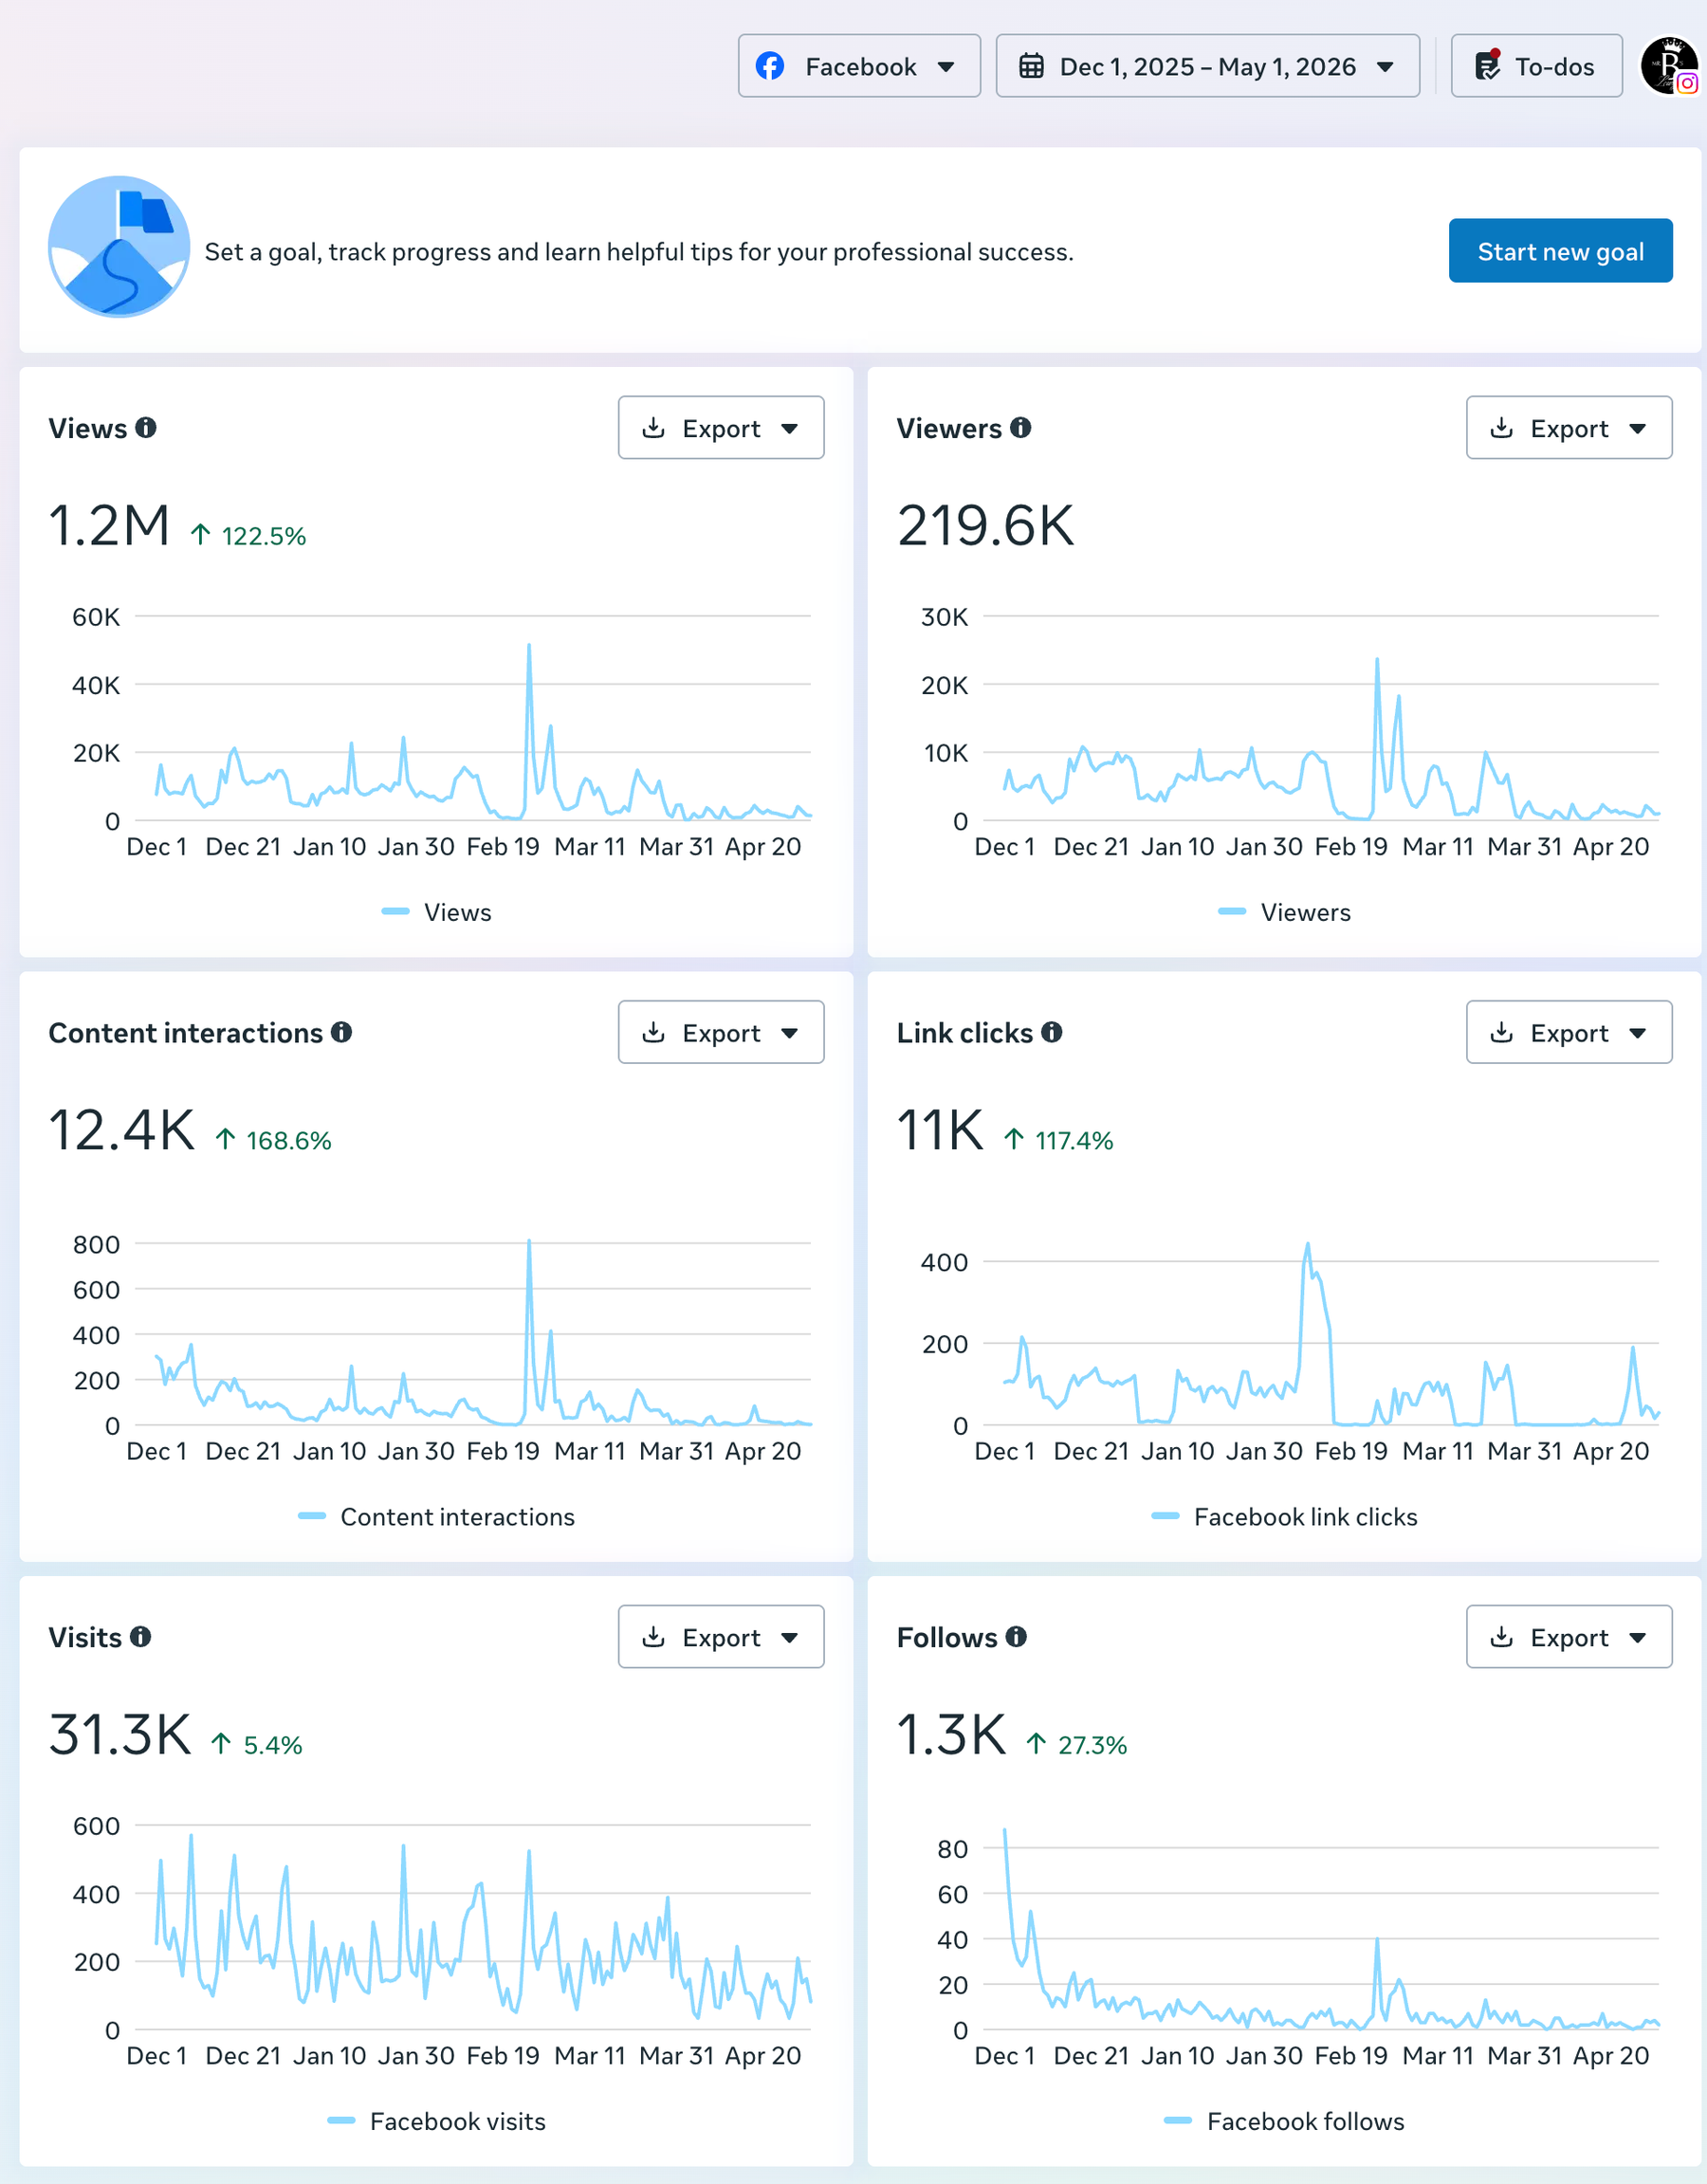Click the Follows card title

point(947,1637)
